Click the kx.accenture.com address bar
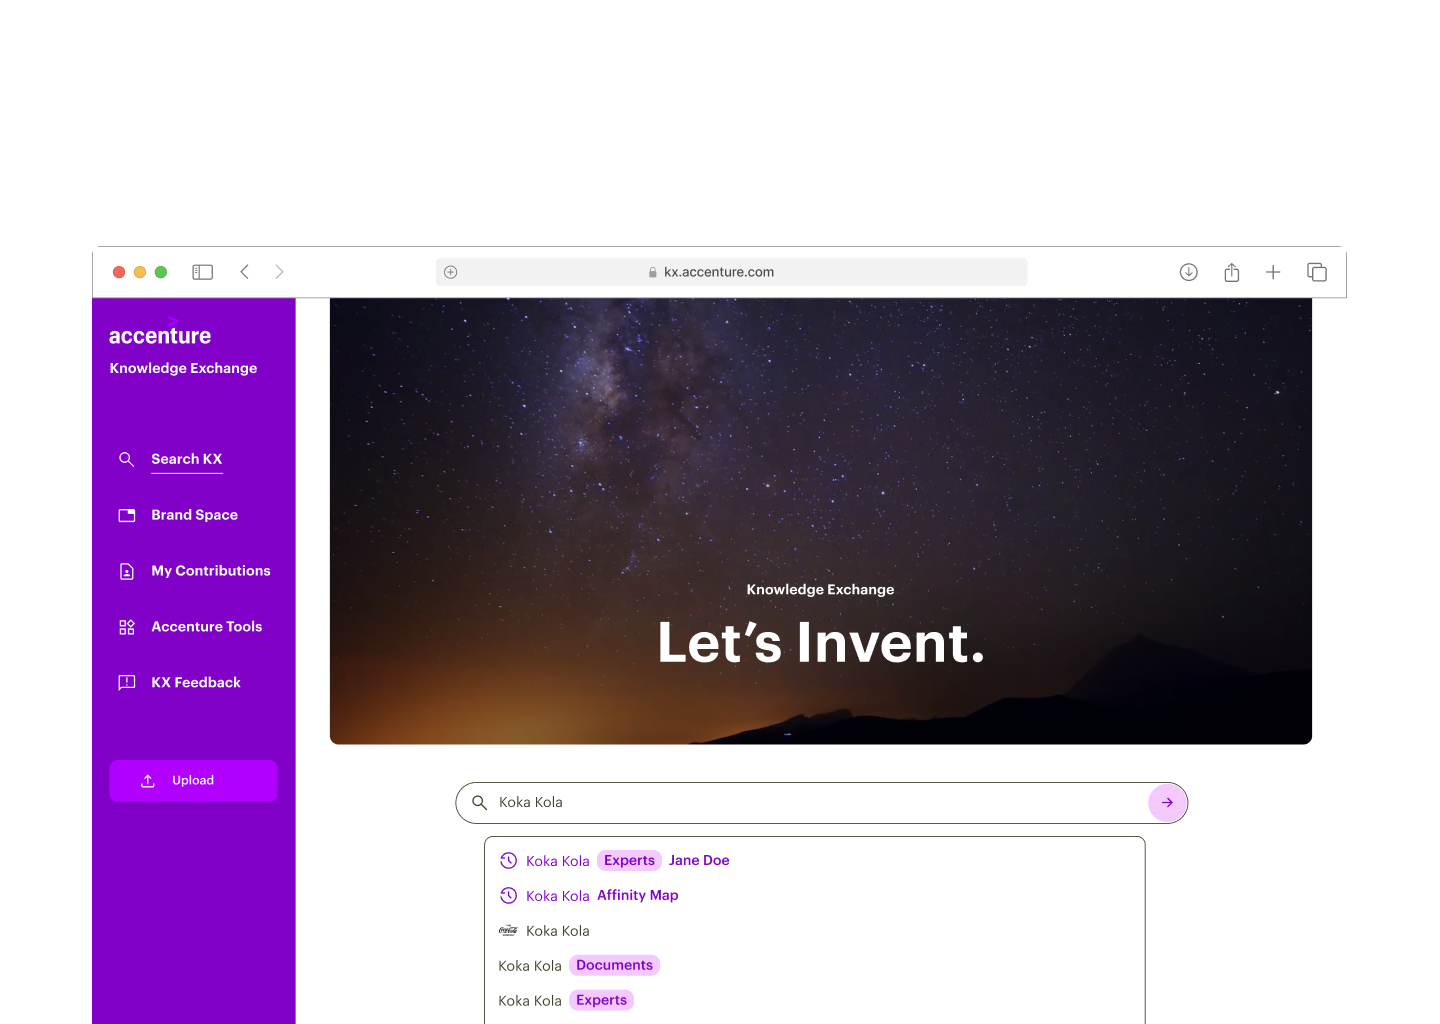This screenshot has height=1024, width=1440. click(732, 272)
